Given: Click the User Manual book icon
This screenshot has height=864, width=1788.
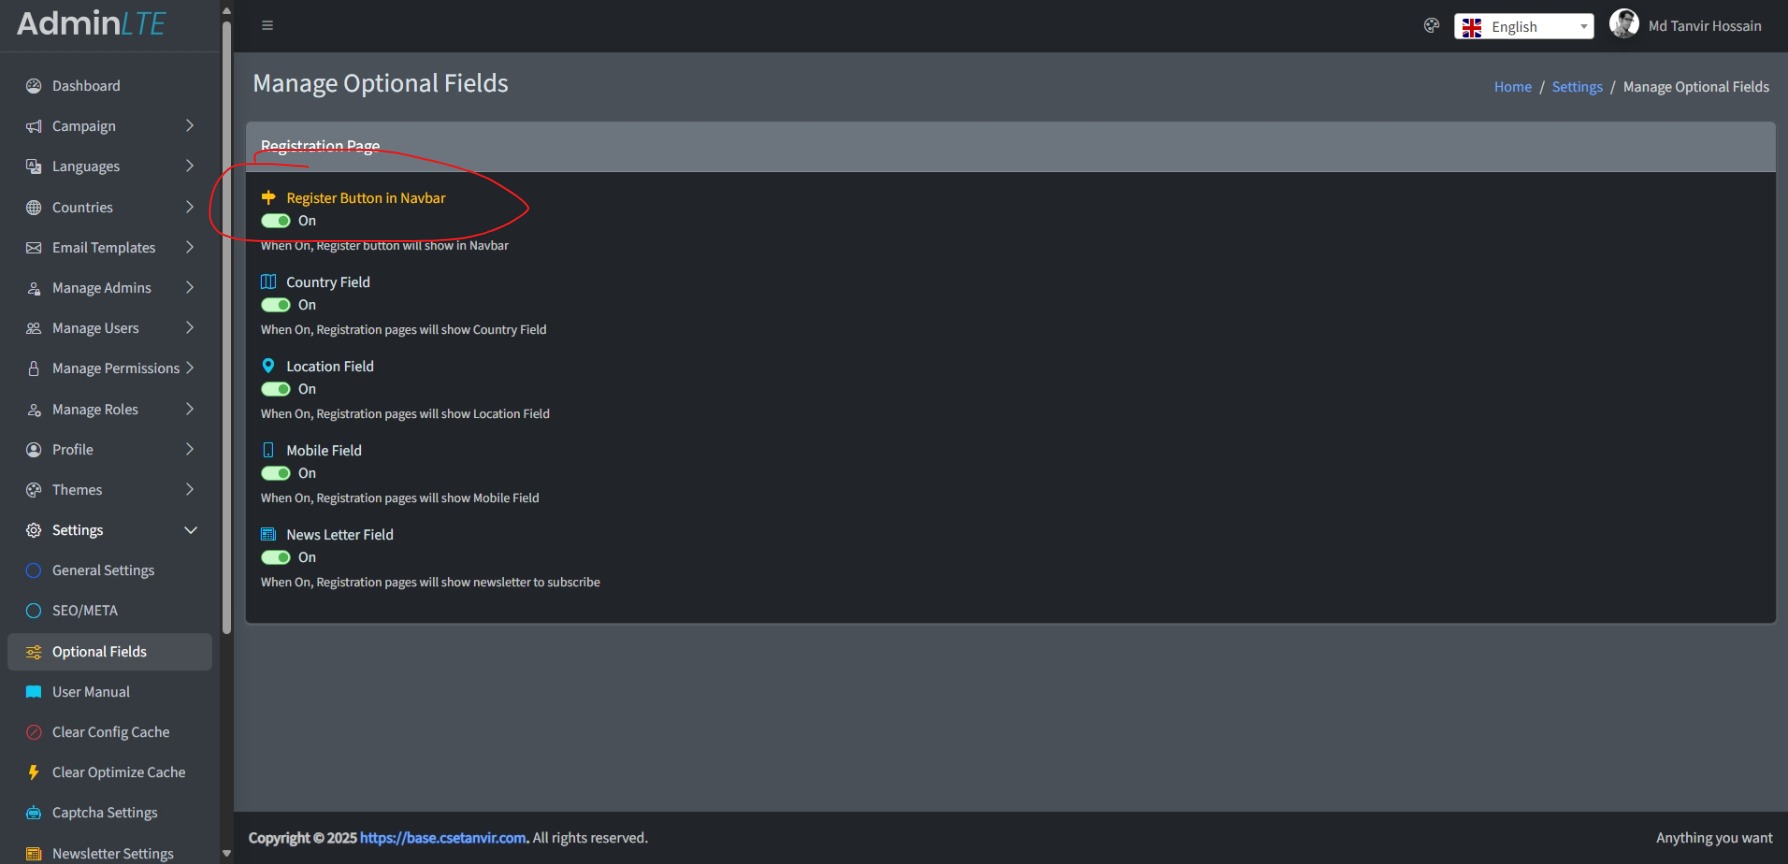Looking at the screenshot, I should (x=33, y=692).
